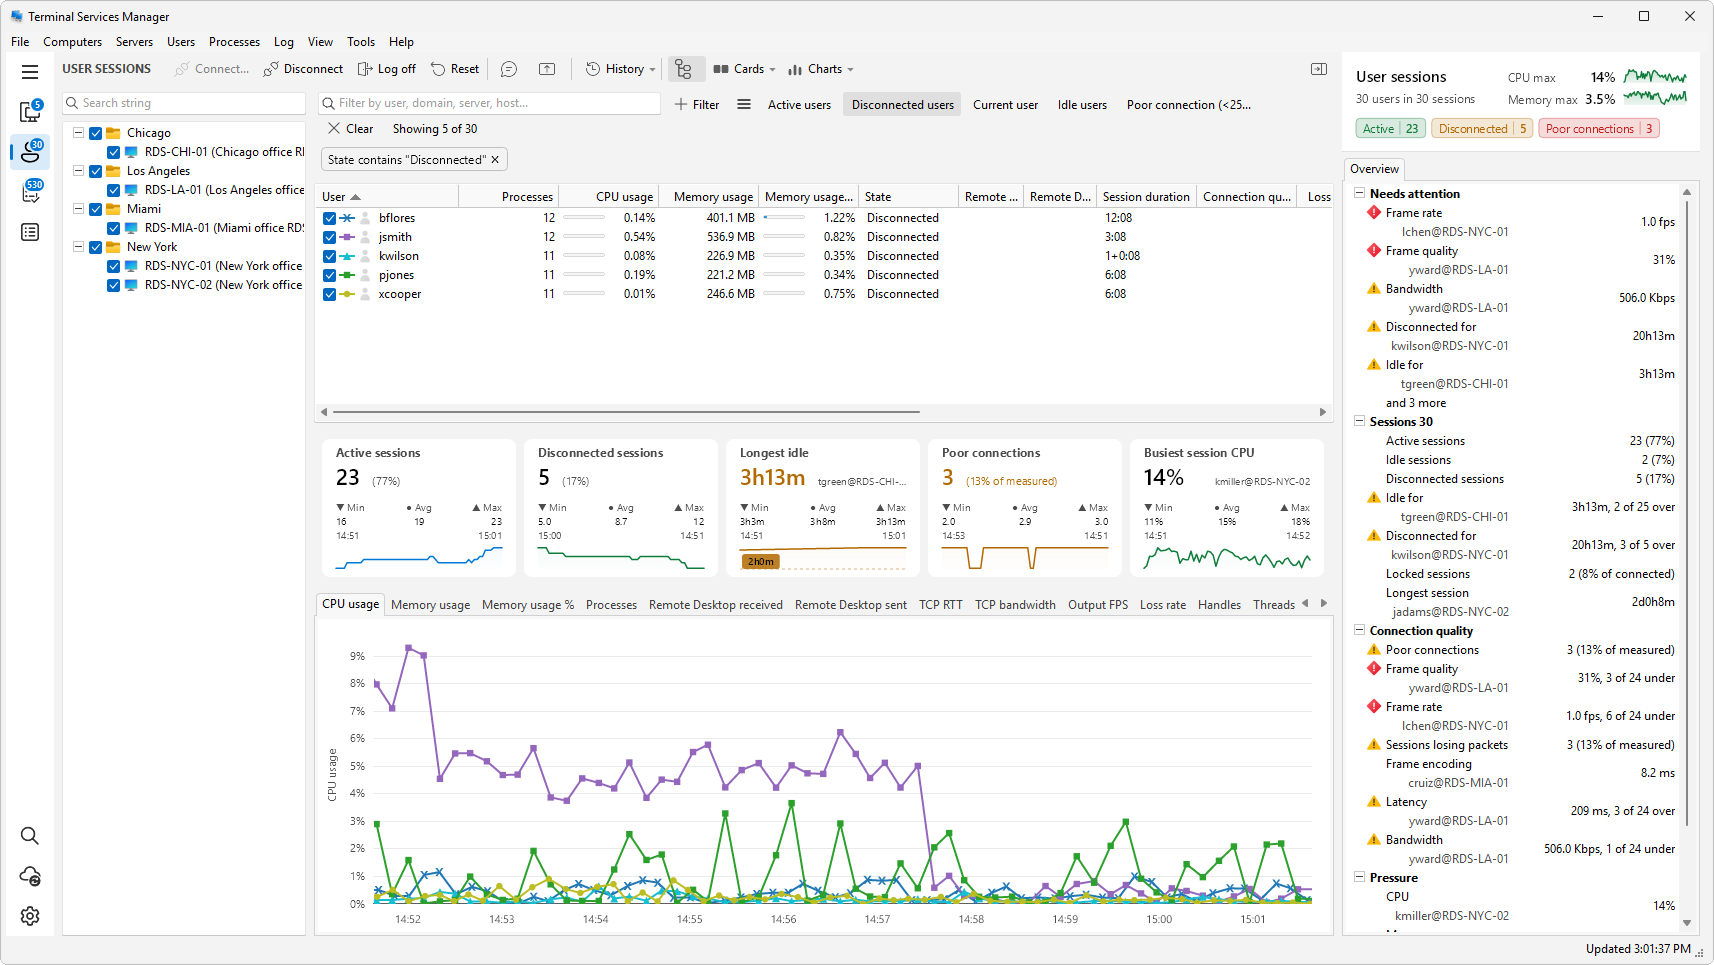
Task: Uncheck the RDS-NYC-02 server checkbox
Action: click(114, 285)
